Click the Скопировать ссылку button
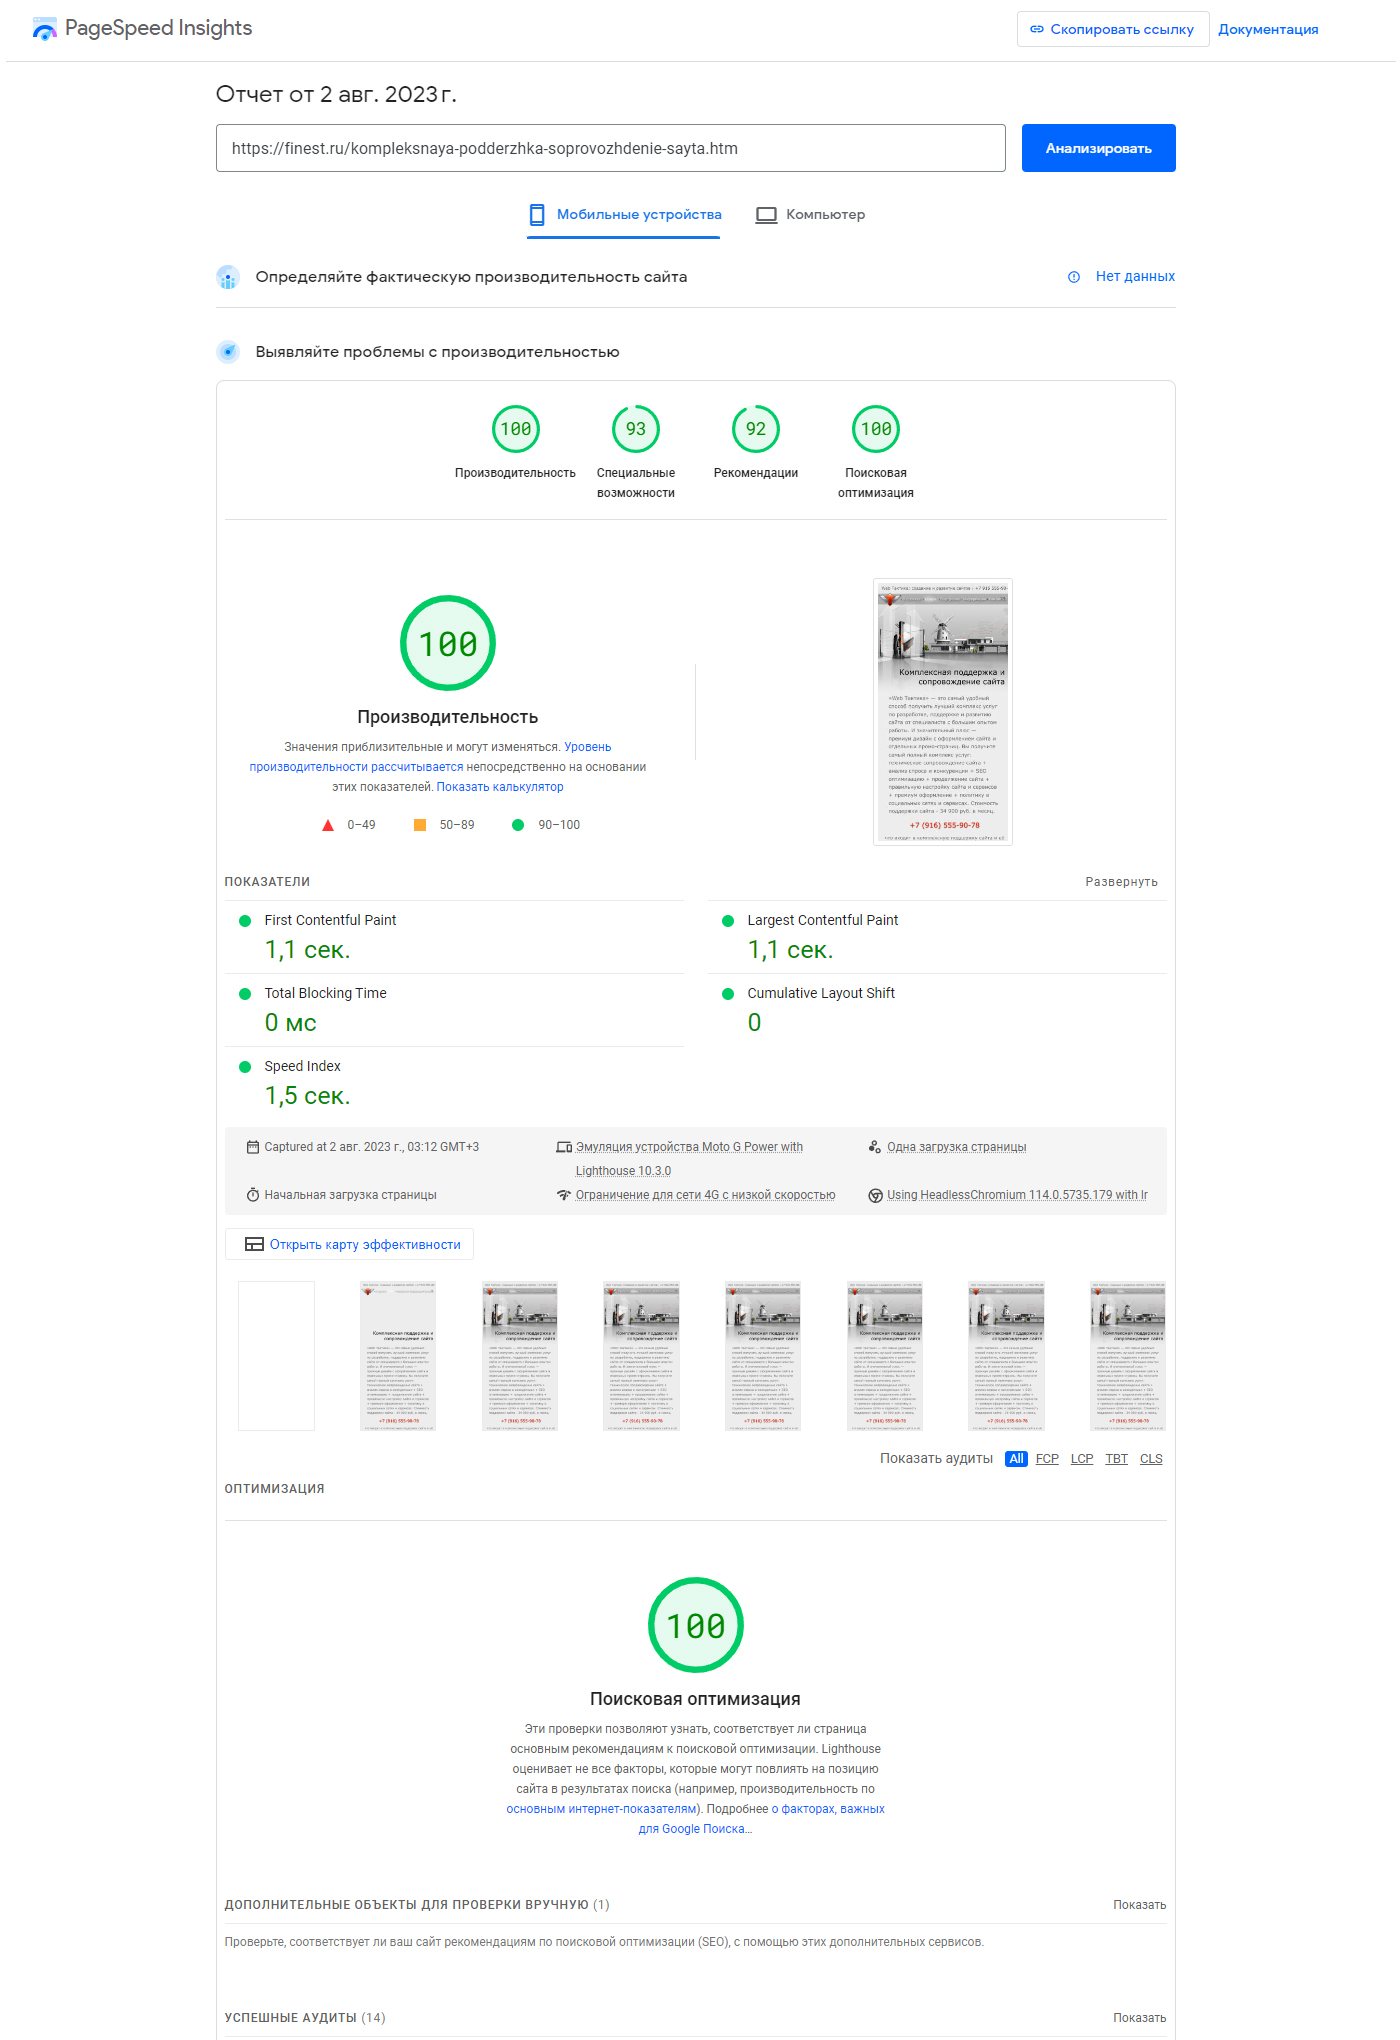The image size is (1400, 2040). pyautogui.click(x=1113, y=29)
